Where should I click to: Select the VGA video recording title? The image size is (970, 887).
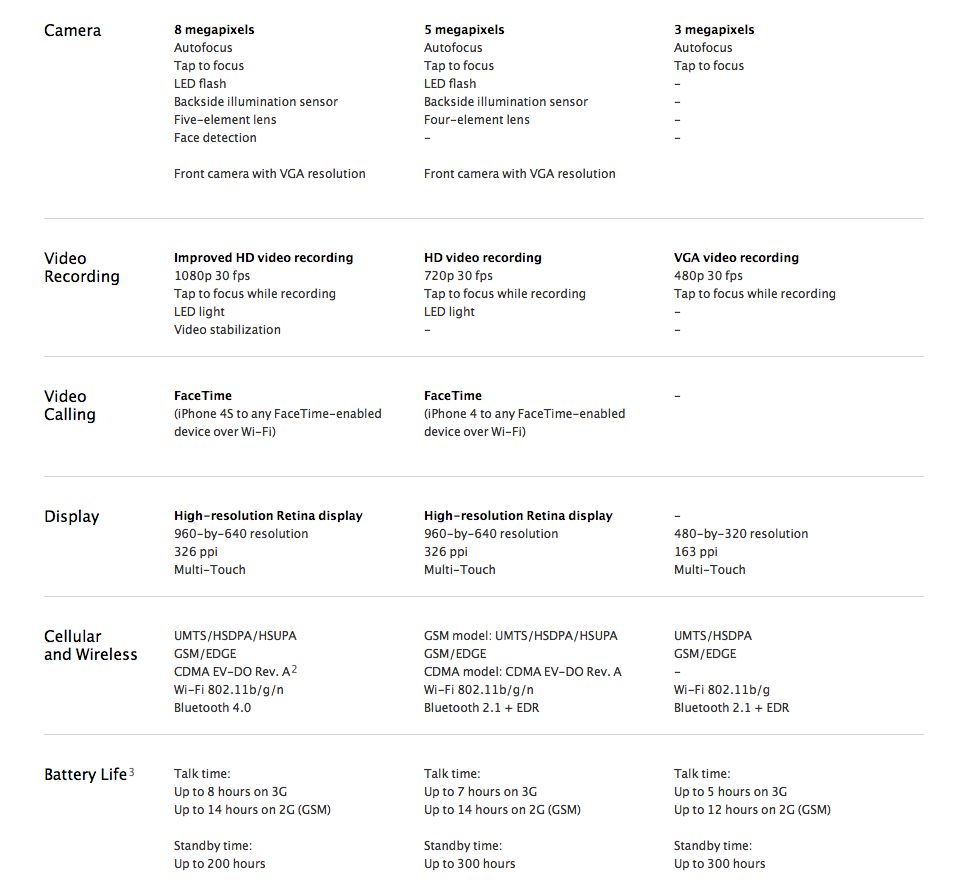[736, 258]
